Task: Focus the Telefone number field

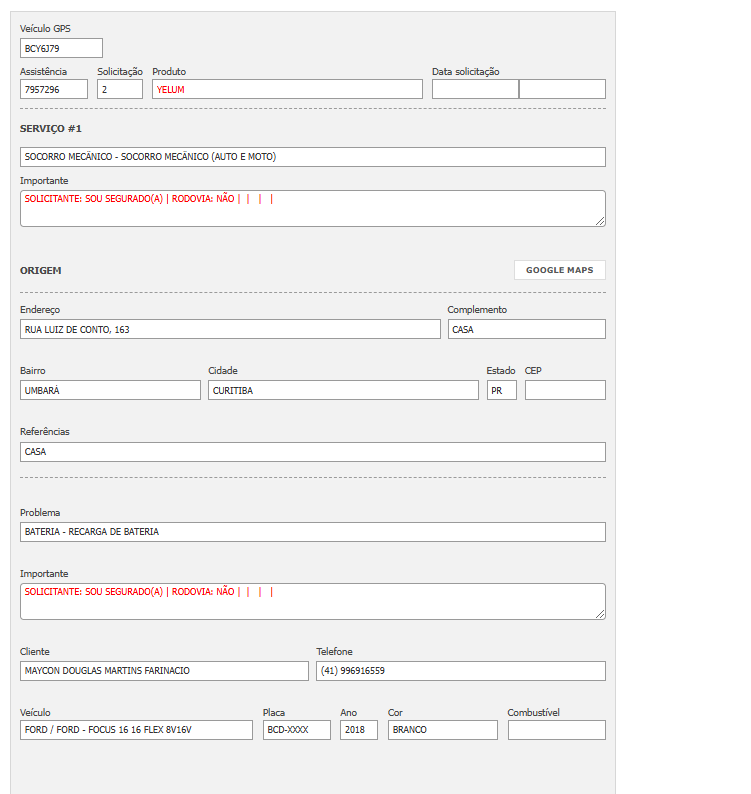Action: pyautogui.click(x=460, y=671)
